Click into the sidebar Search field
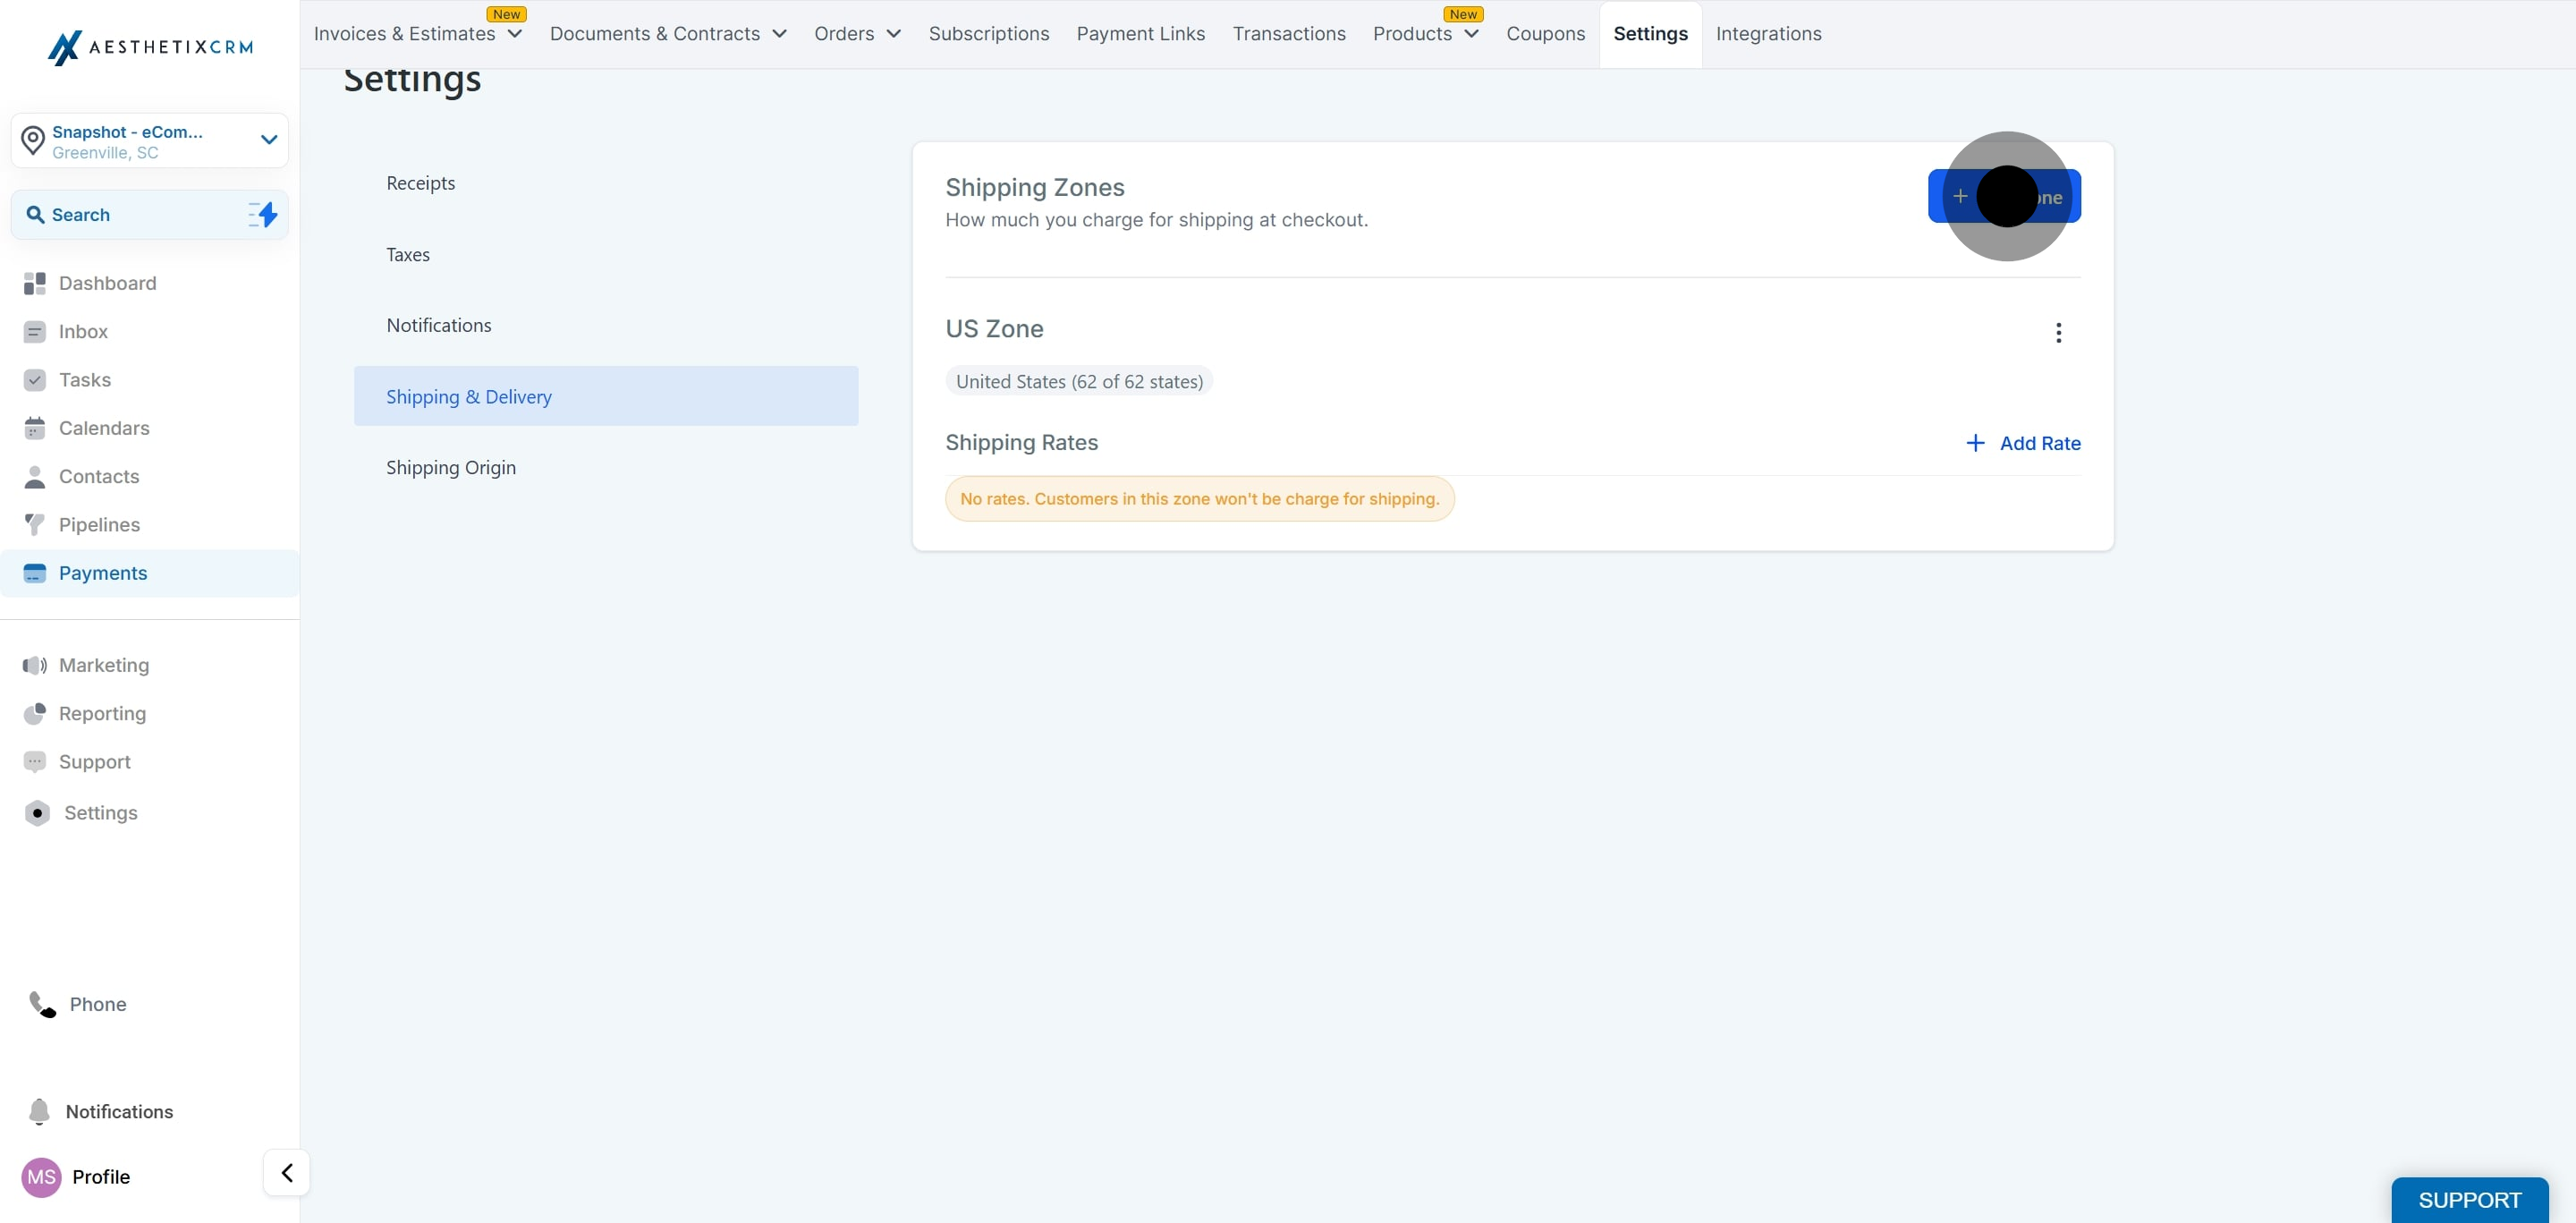Screen dimensions: 2576x1223 (150, 215)
